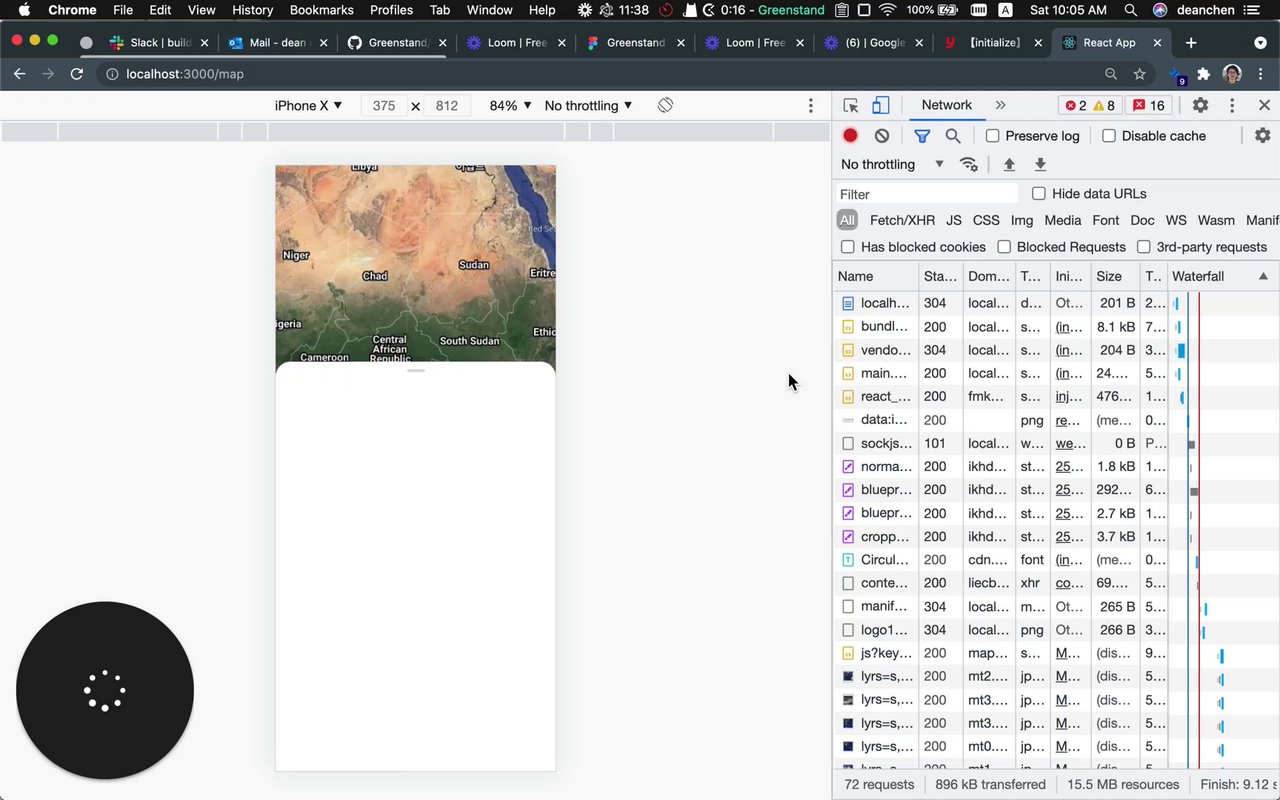Select the Network DevTools tab
The height and width of the screenshot is (800, 1280).
coord(946,105)
